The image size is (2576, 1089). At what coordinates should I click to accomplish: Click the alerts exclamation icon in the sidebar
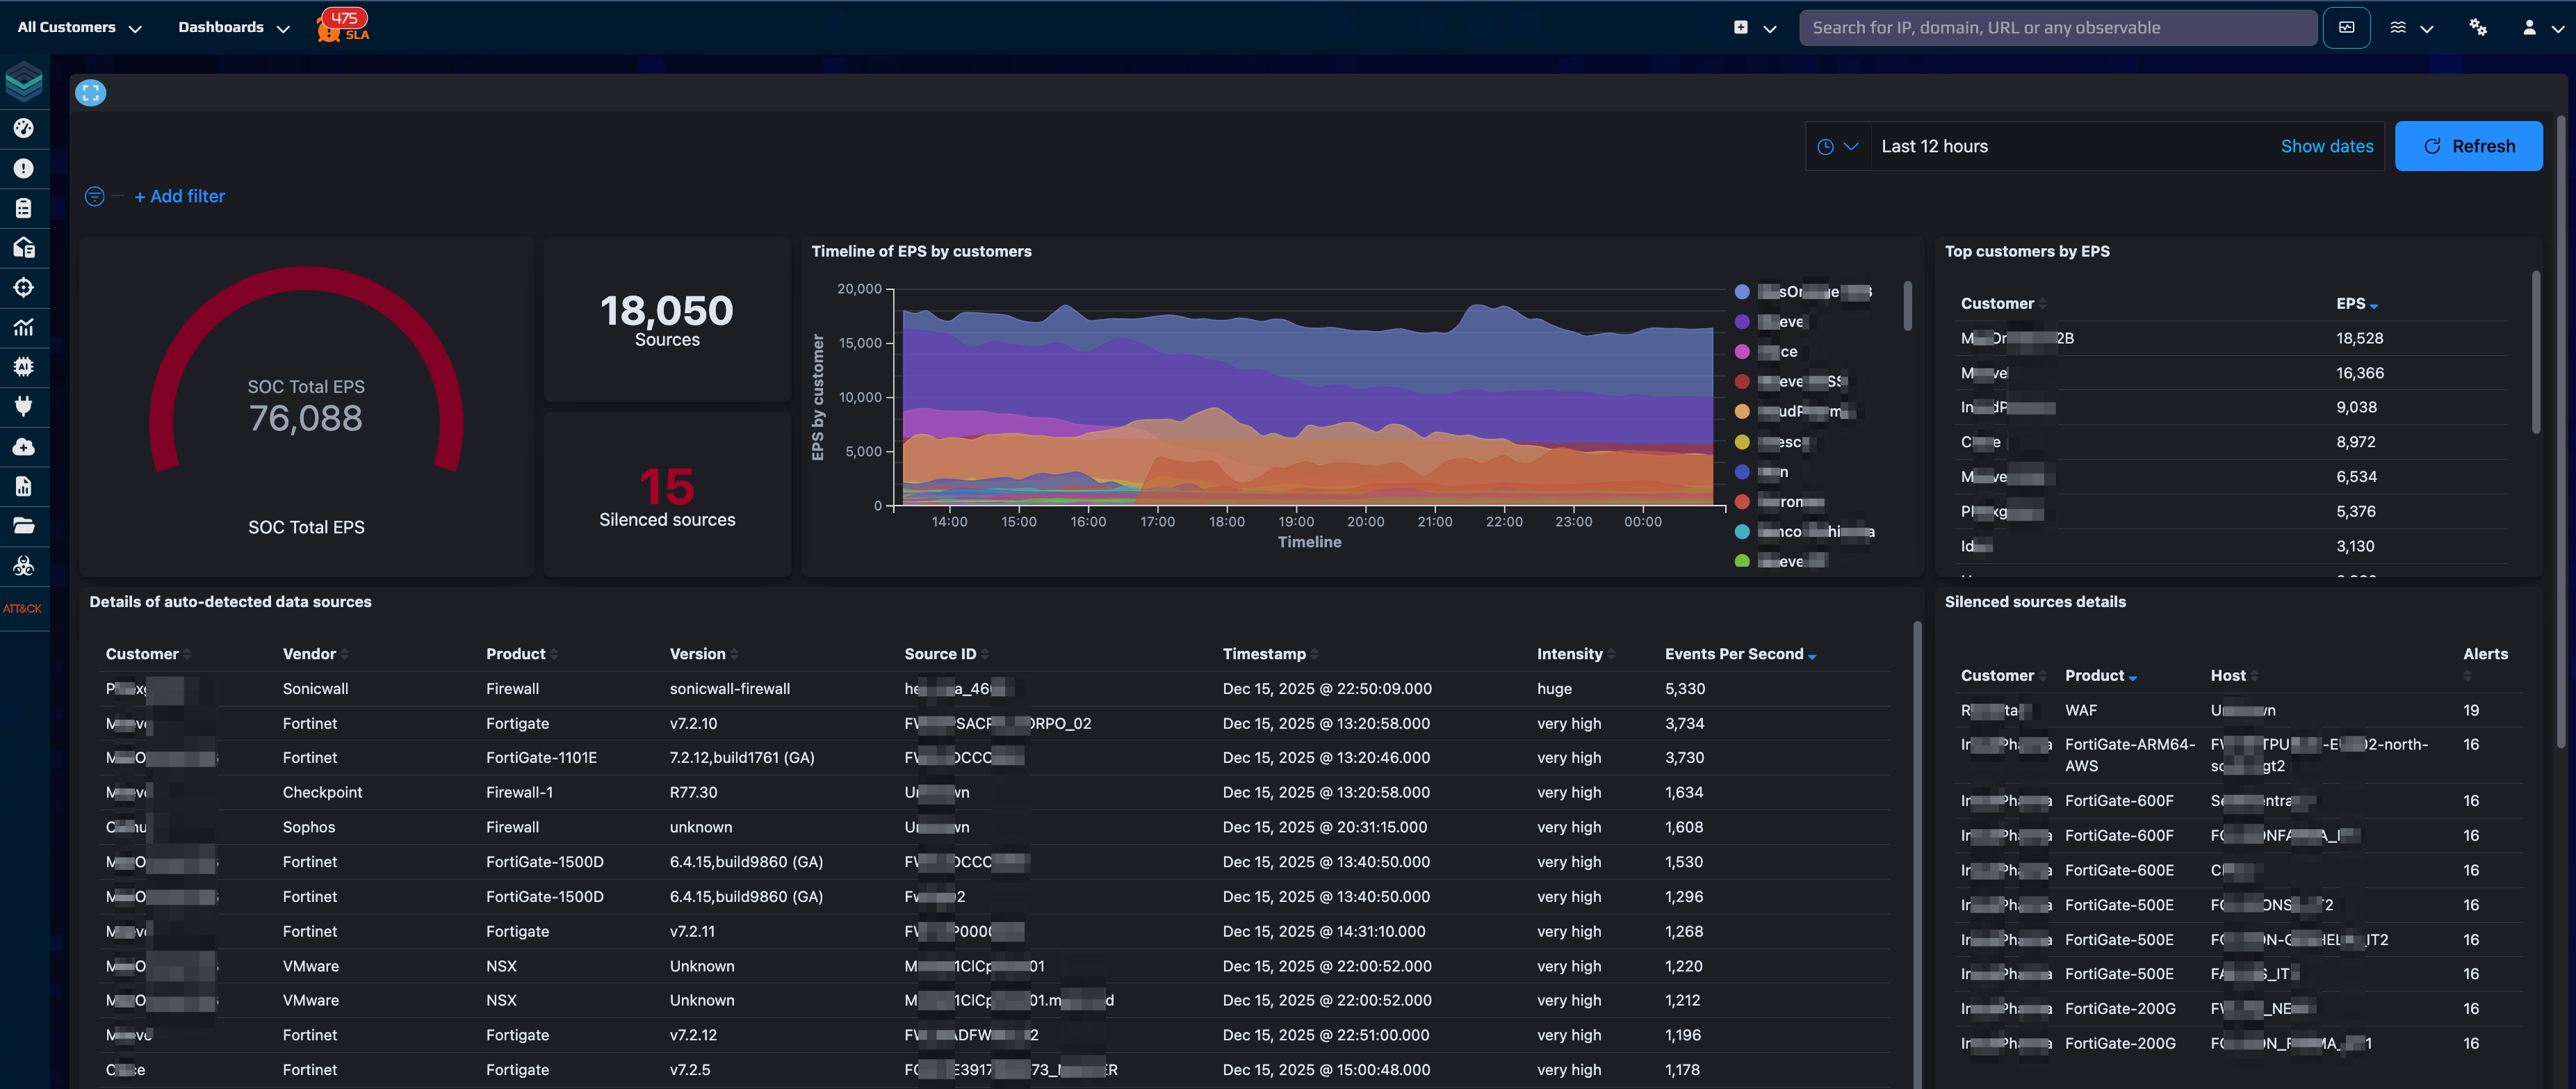pos(23,168)
